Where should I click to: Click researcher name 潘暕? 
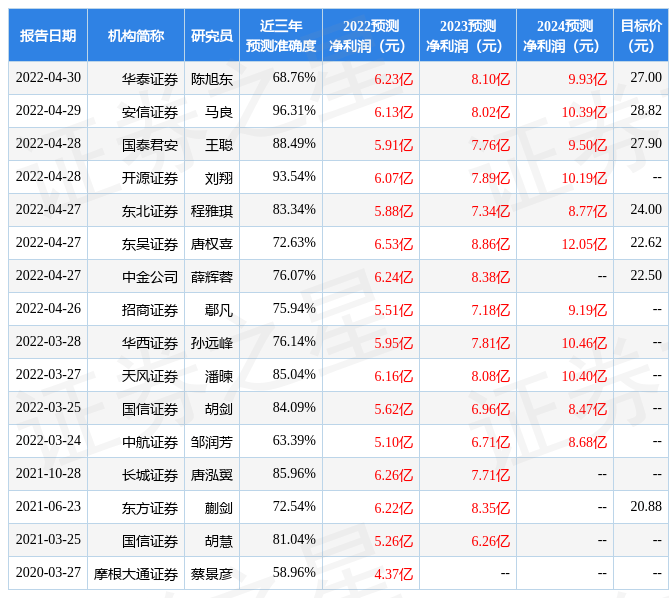pos(219,376)
